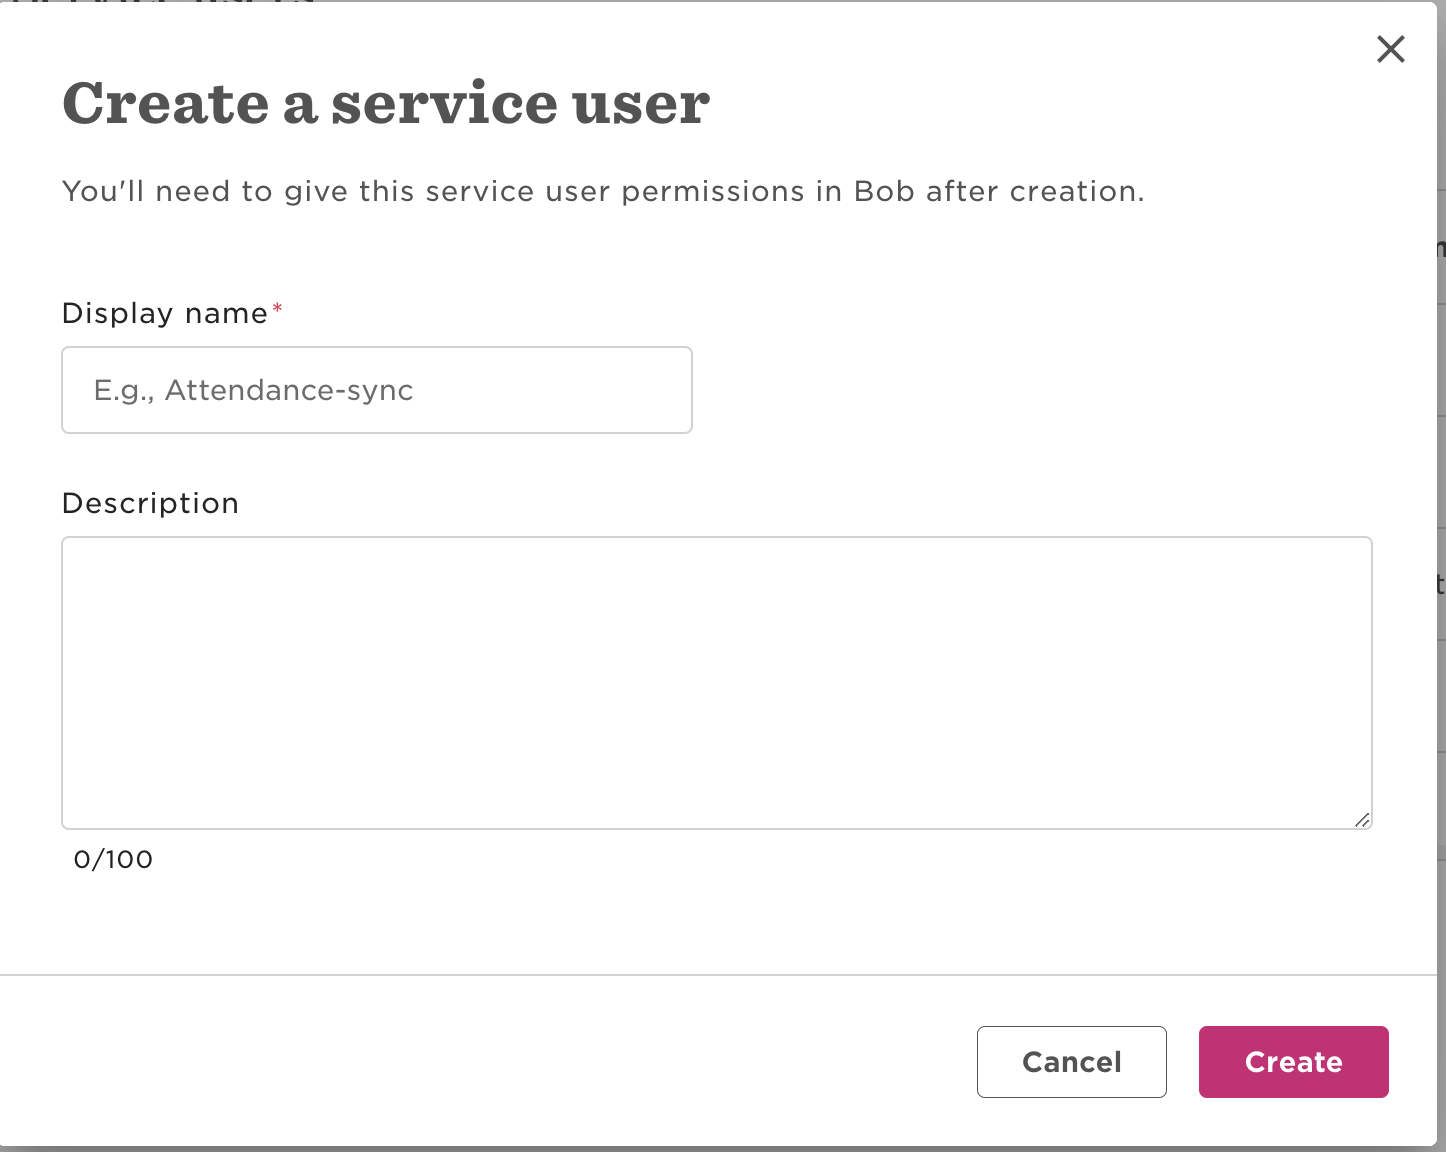Click the "Create a service user" heading
1446x1152 pixels.
386,104
